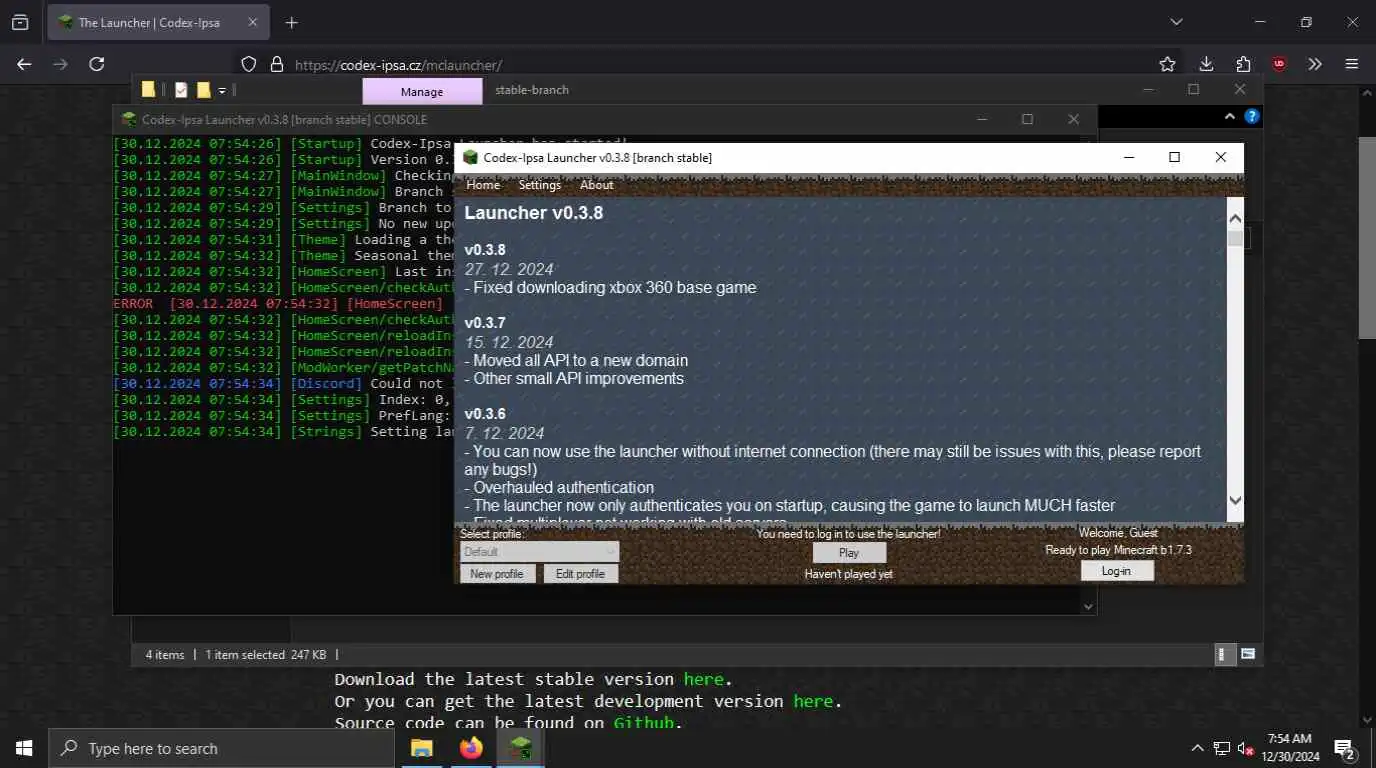Open the Select profile dropdown
1376x768 pixels.
(x=539, y=552)
